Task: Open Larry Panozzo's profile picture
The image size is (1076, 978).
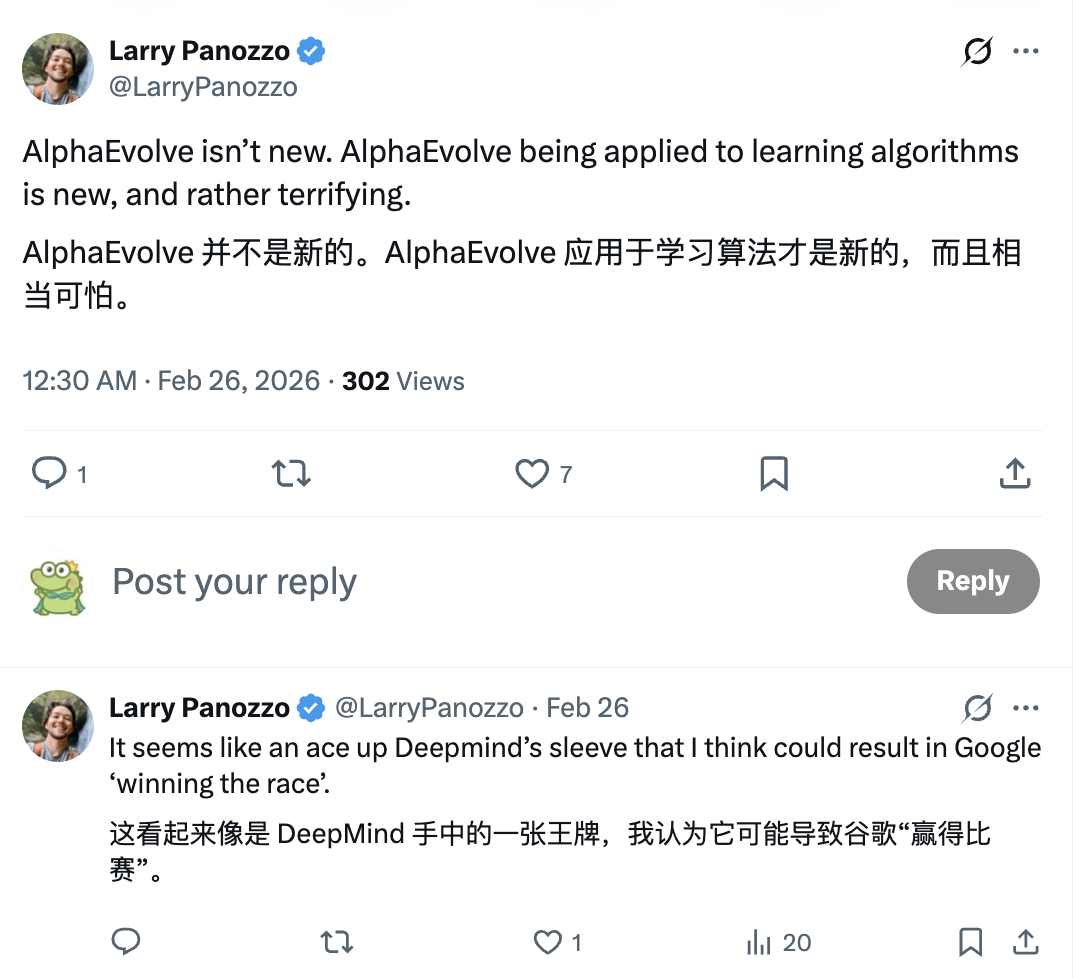Action: point(57,69)
